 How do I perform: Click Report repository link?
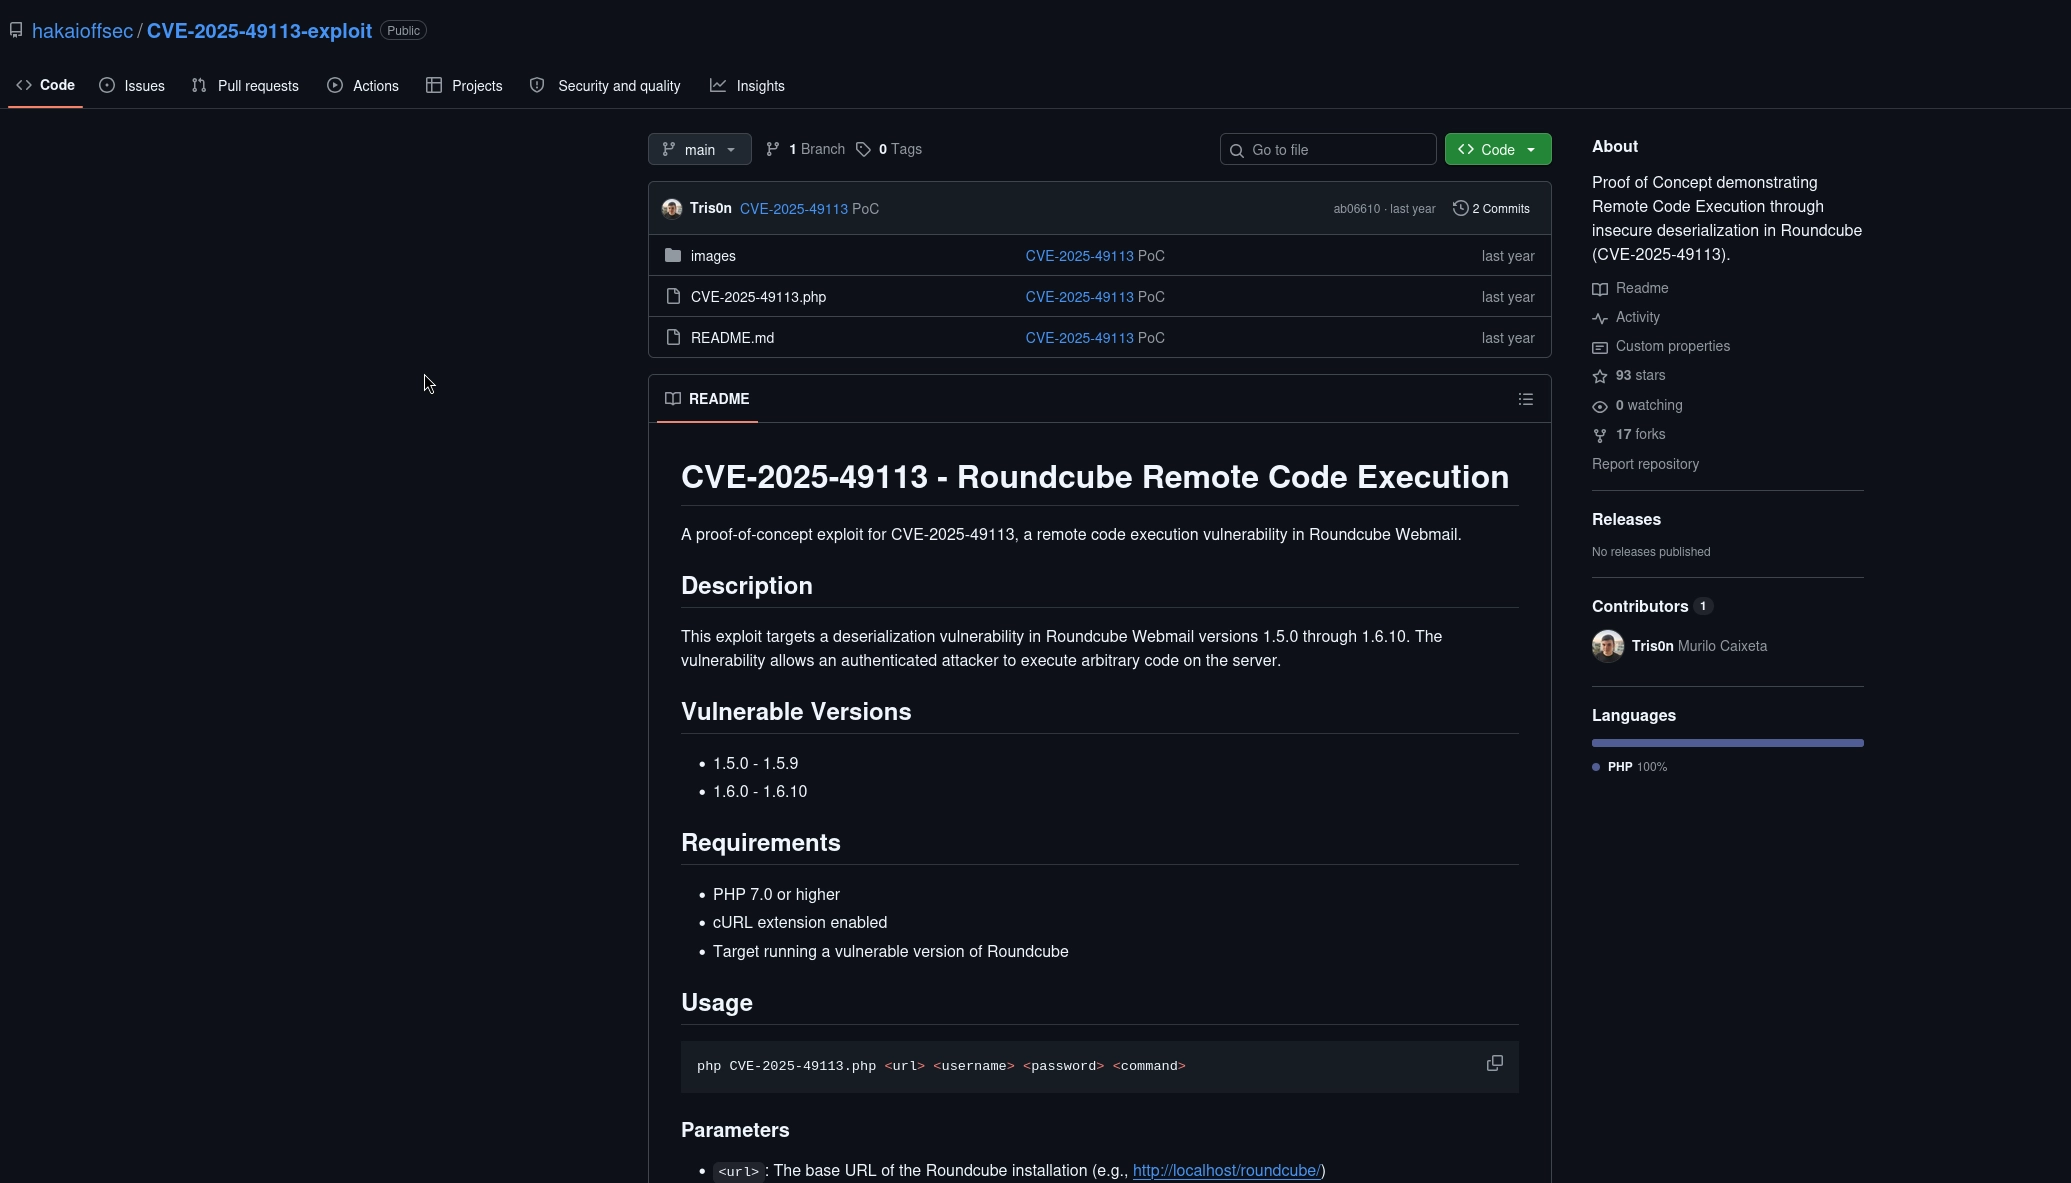[x=1645, y=464]
